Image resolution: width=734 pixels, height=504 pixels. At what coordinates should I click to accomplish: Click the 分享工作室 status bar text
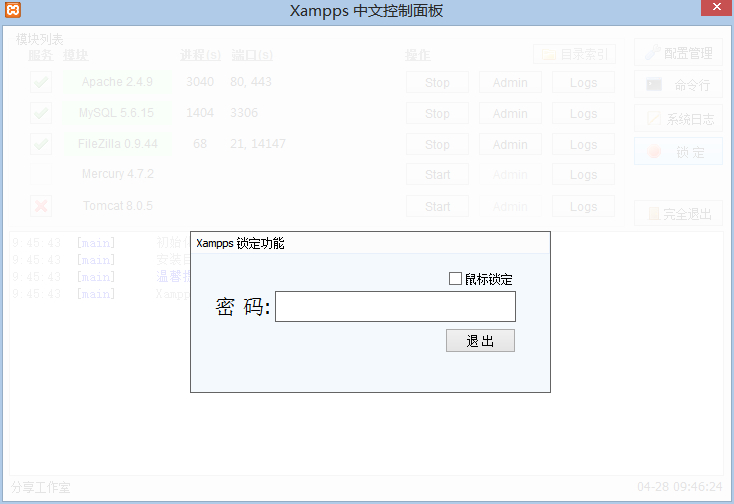click(41, 488)
